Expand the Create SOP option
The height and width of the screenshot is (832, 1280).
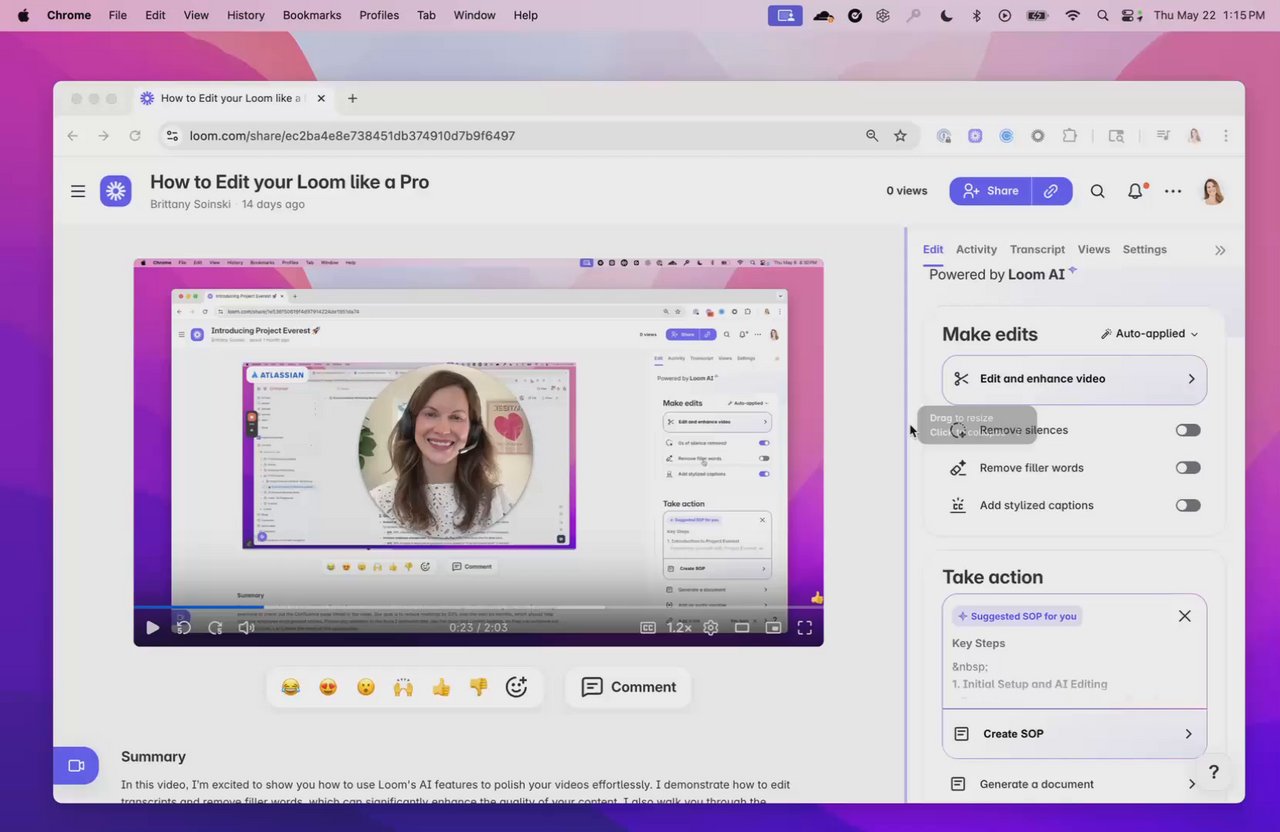(1074, 734)
